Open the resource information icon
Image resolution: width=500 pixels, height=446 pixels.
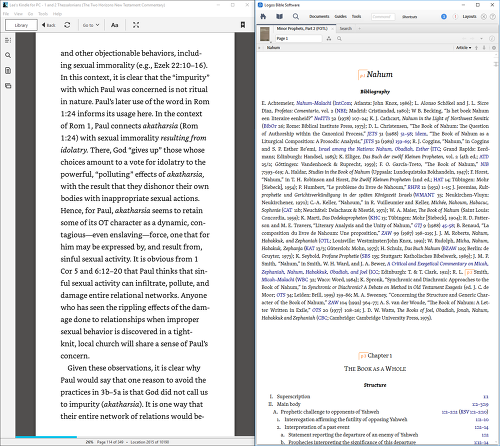coord(493,39)
